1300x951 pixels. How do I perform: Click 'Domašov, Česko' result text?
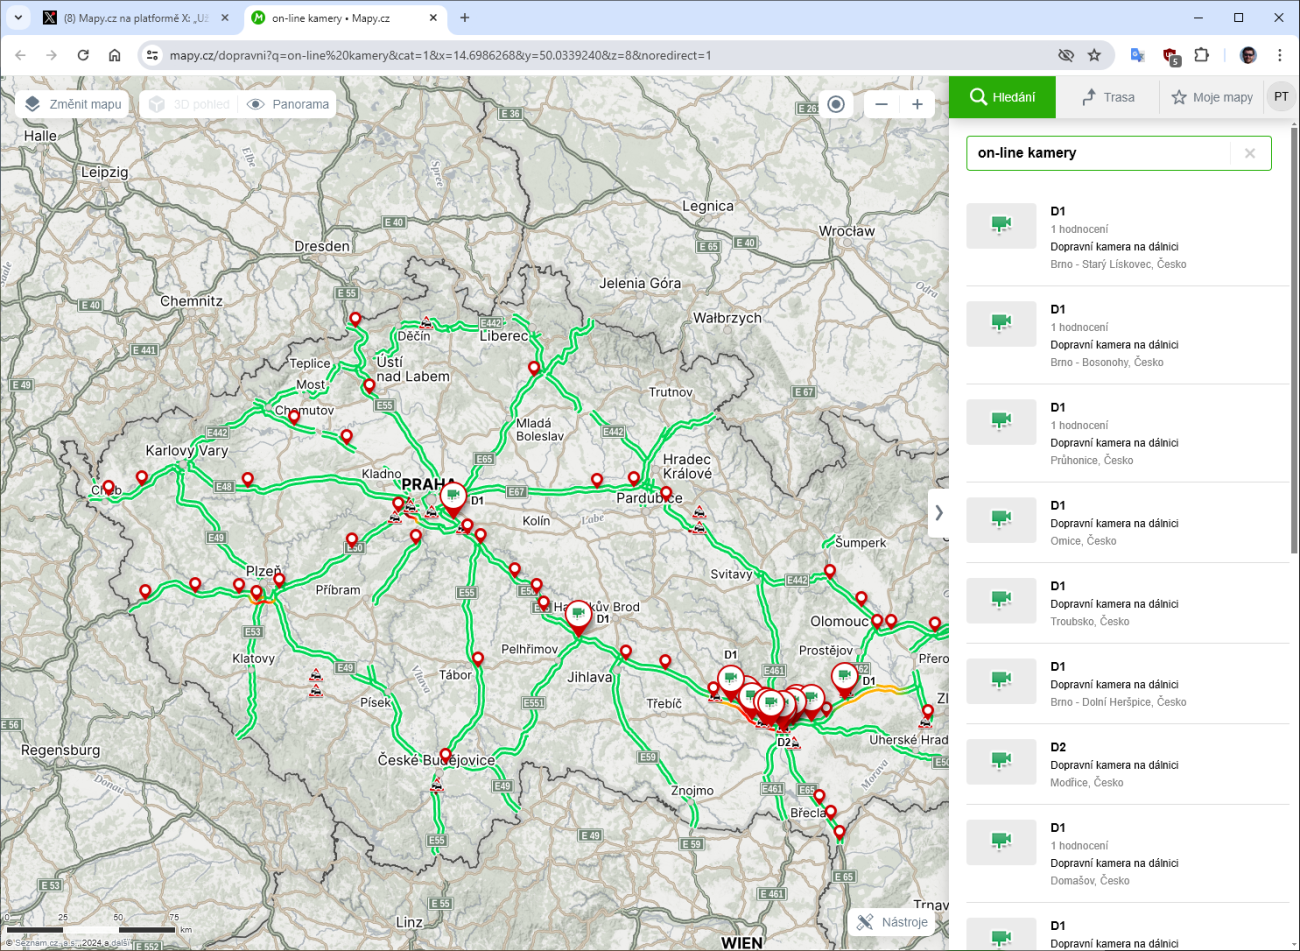(1090, 881)
